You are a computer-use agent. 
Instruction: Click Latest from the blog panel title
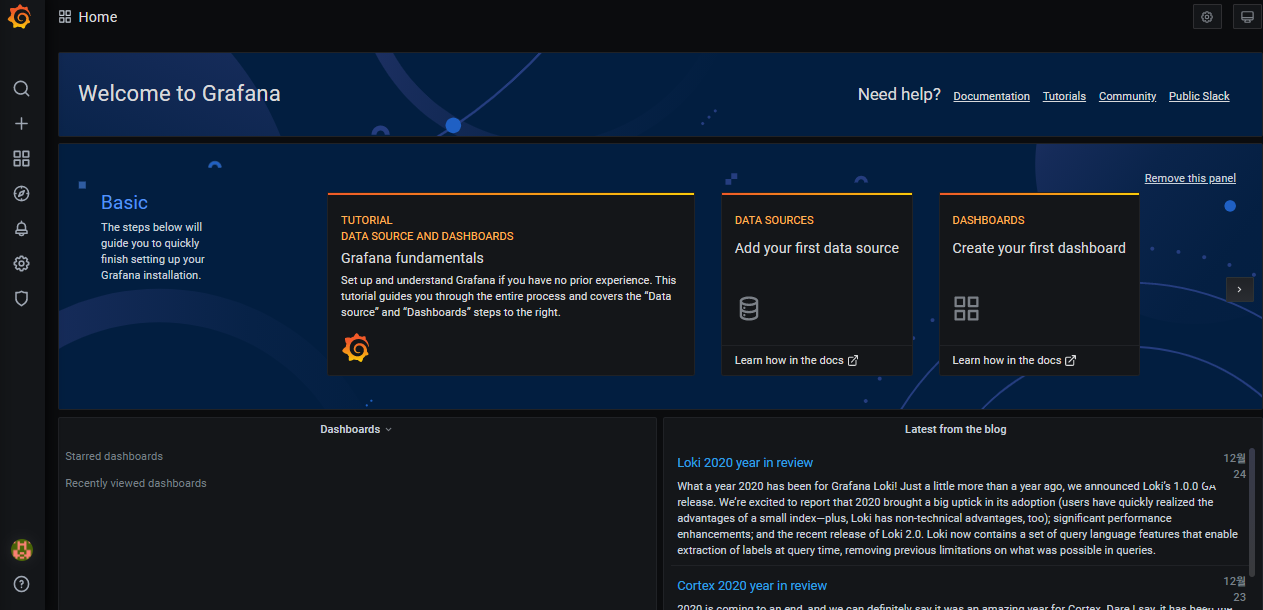coord(955,429)
